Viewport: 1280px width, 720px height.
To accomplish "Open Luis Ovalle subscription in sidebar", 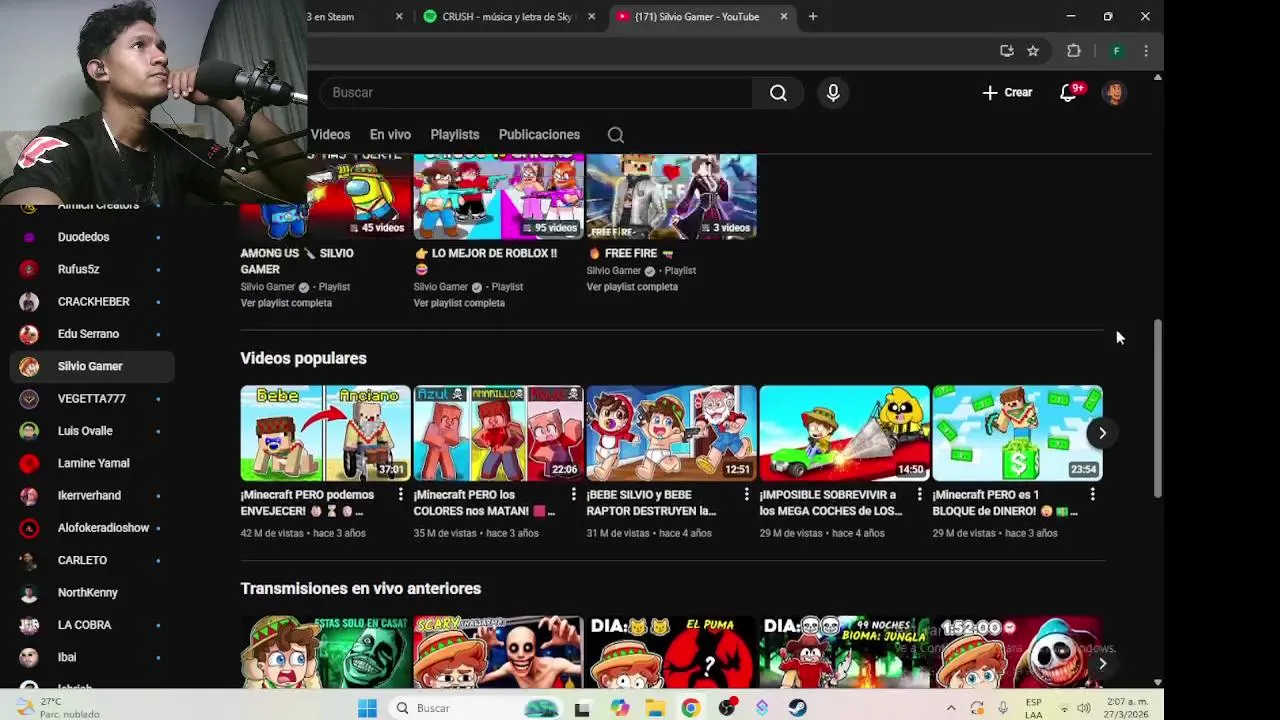I will (x=92, y=431).
